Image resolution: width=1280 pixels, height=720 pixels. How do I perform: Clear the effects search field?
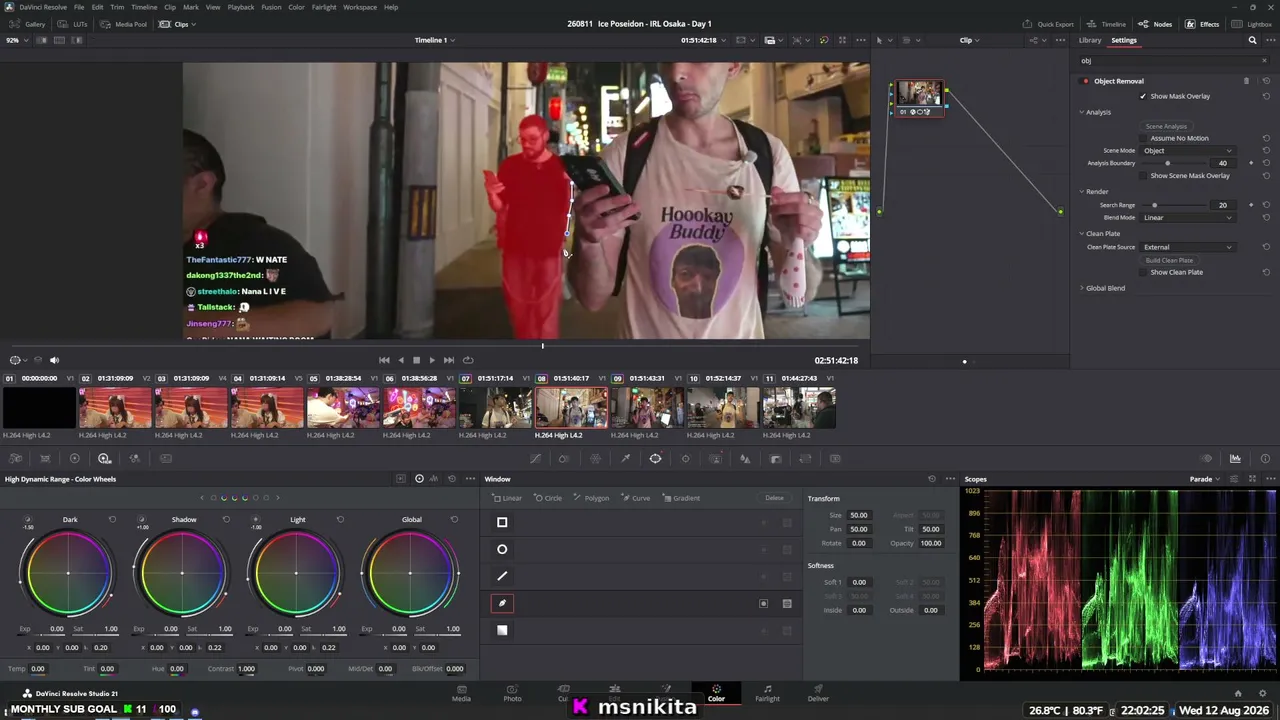(1264, 61)
